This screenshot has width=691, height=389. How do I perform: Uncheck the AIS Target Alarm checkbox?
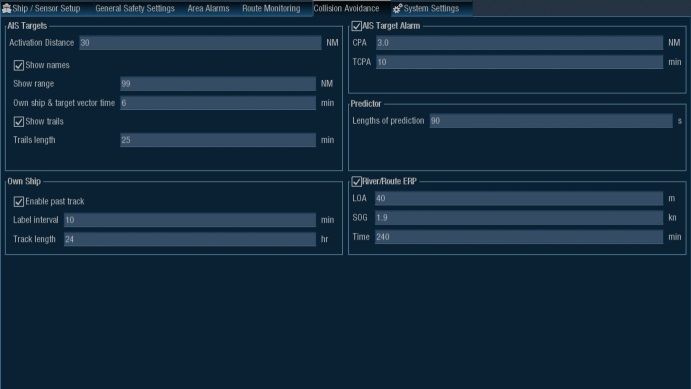[357, 26]
